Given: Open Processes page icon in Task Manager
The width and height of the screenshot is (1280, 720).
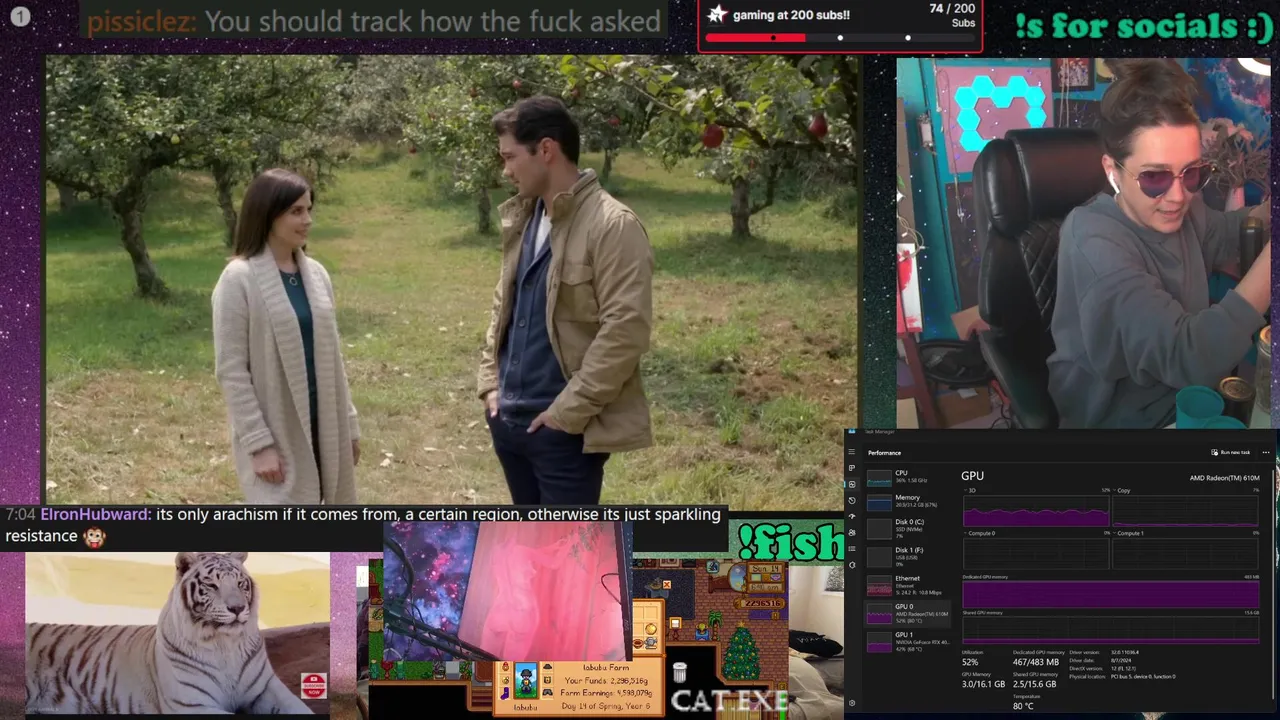Looking at the screenshot, I should (852, 468).
